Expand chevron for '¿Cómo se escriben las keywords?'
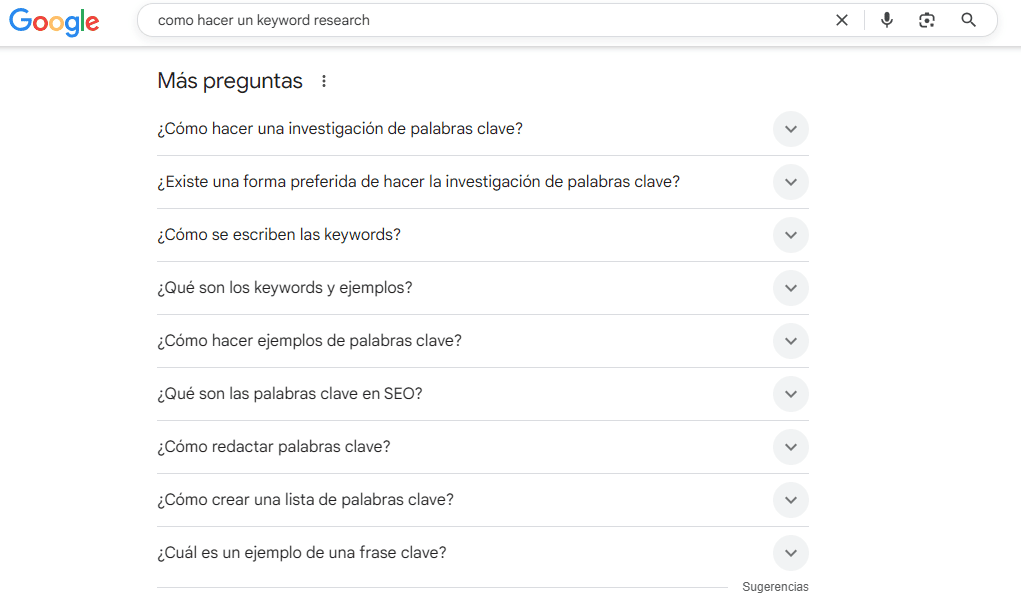 (791, 235)
